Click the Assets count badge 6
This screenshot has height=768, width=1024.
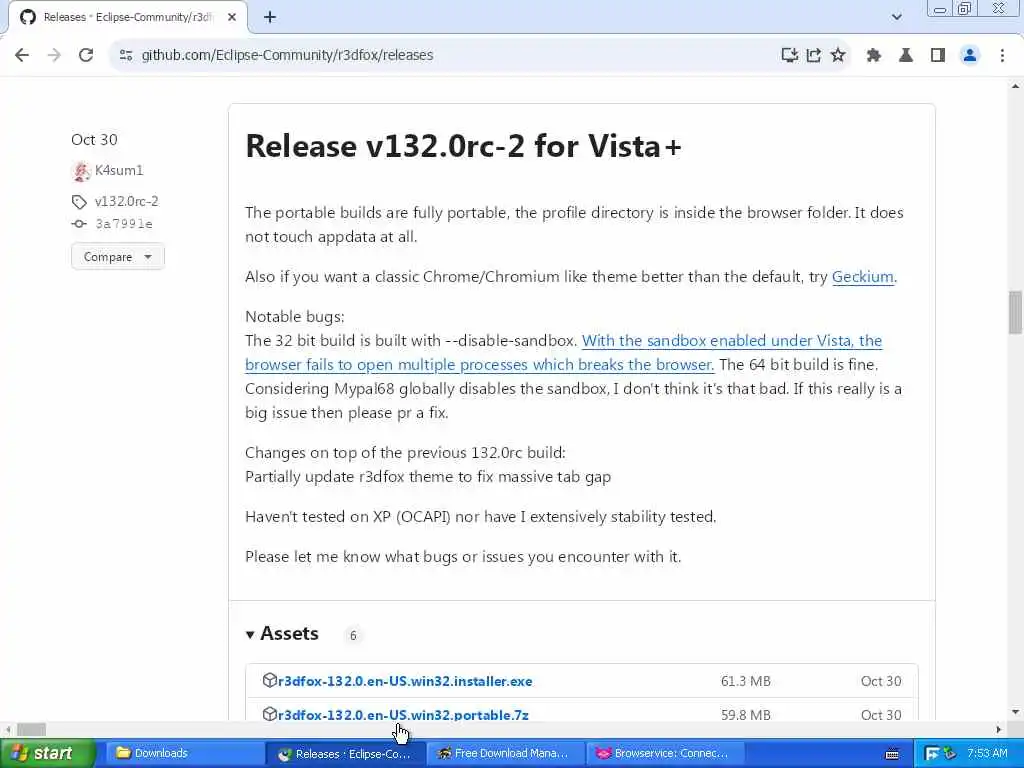click(353, 635)
